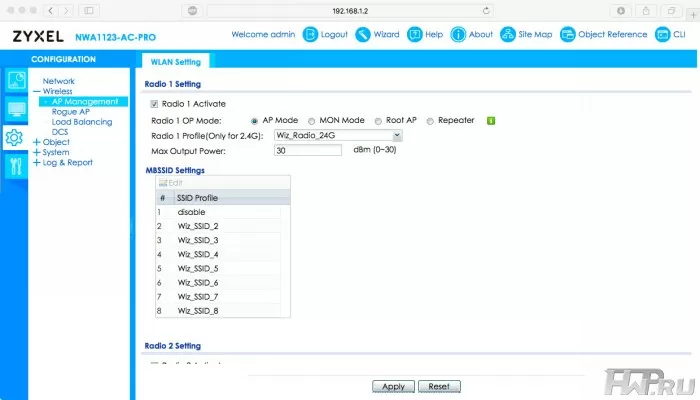Screen dimensions: 700x400
Task: Click the SSID Profile column header
Action: click(232, 198)
